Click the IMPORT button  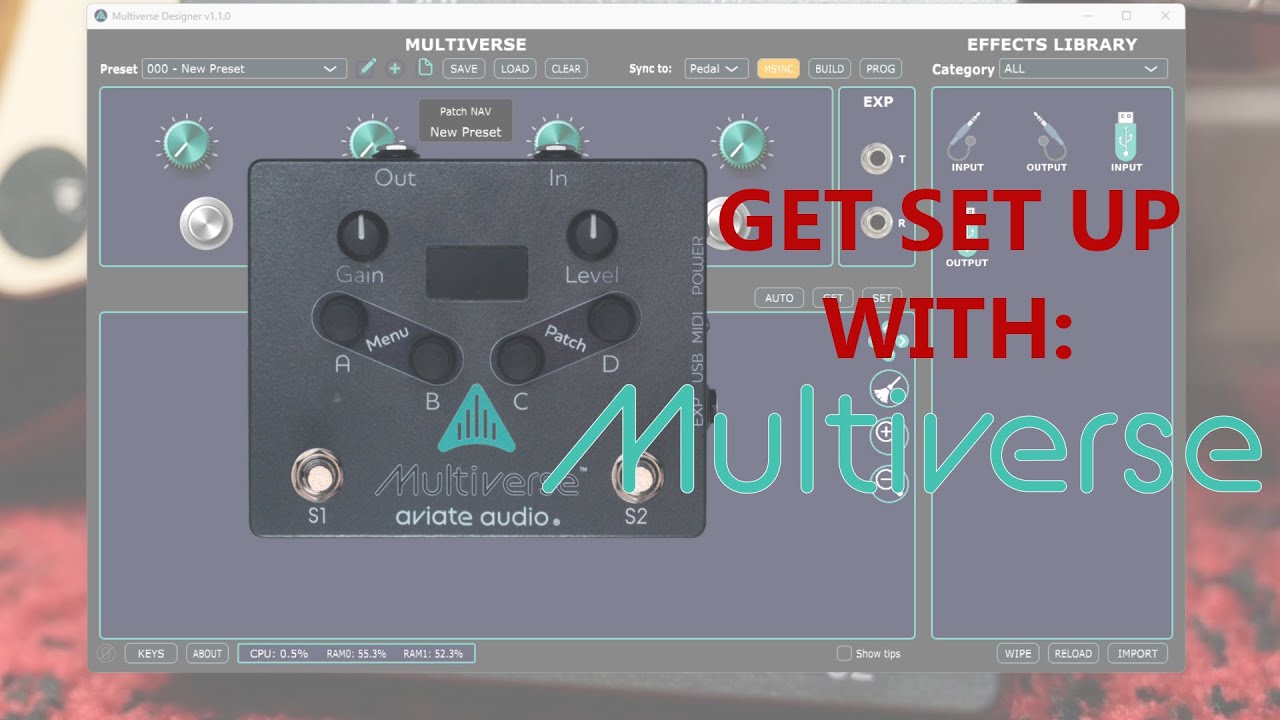(1138, 653)
